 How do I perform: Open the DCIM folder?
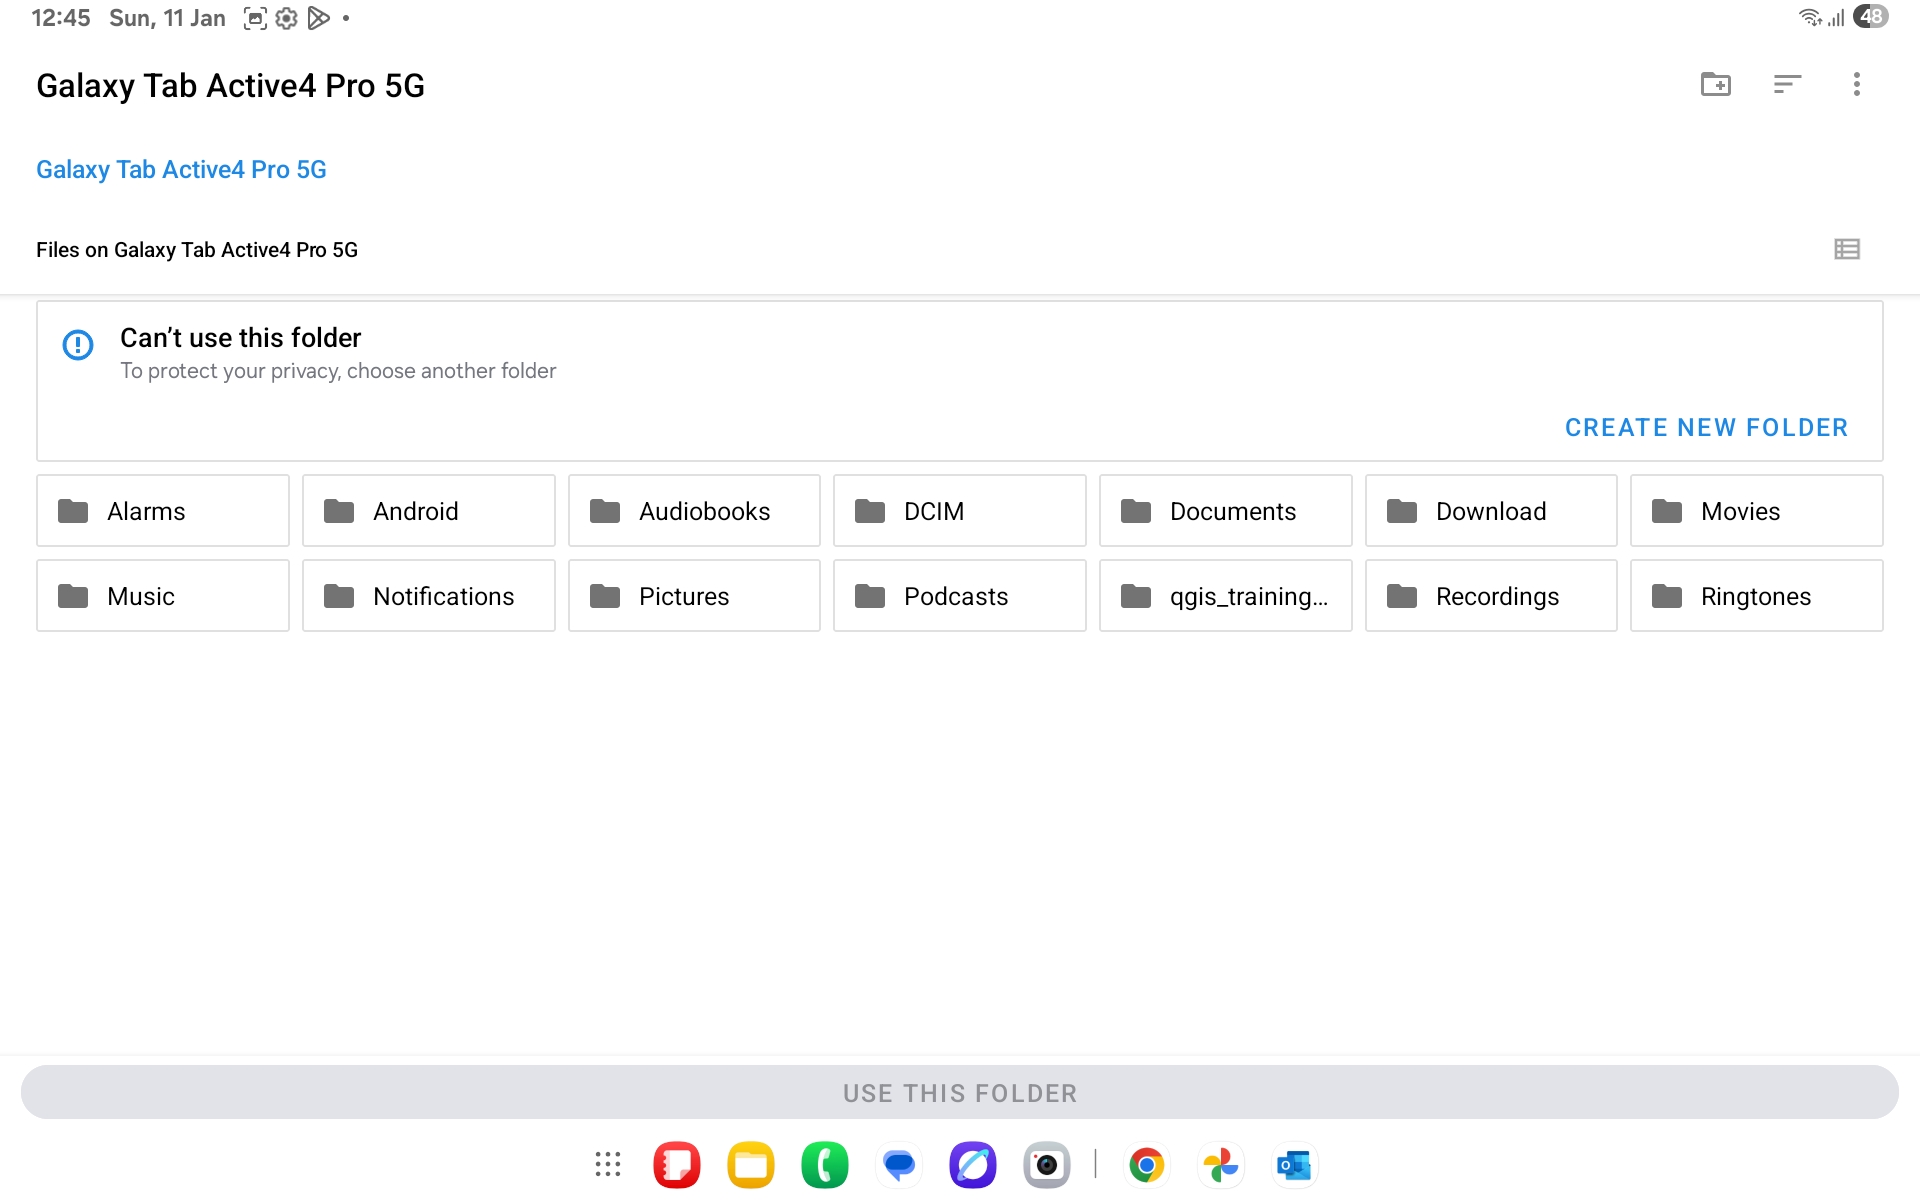[960, 511]
